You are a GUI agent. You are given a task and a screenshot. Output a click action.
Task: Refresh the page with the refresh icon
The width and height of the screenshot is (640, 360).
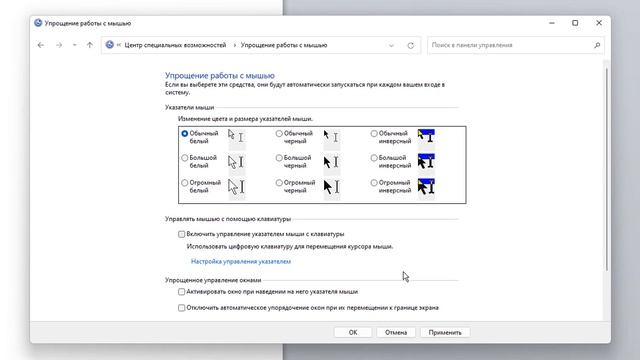point(411,45)
